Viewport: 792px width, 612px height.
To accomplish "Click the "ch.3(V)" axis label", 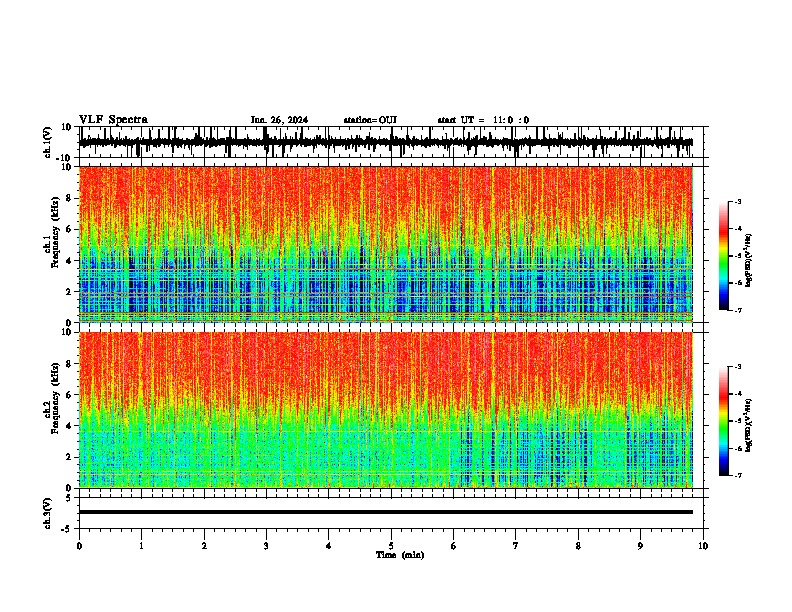I will [x=48, y=513].
